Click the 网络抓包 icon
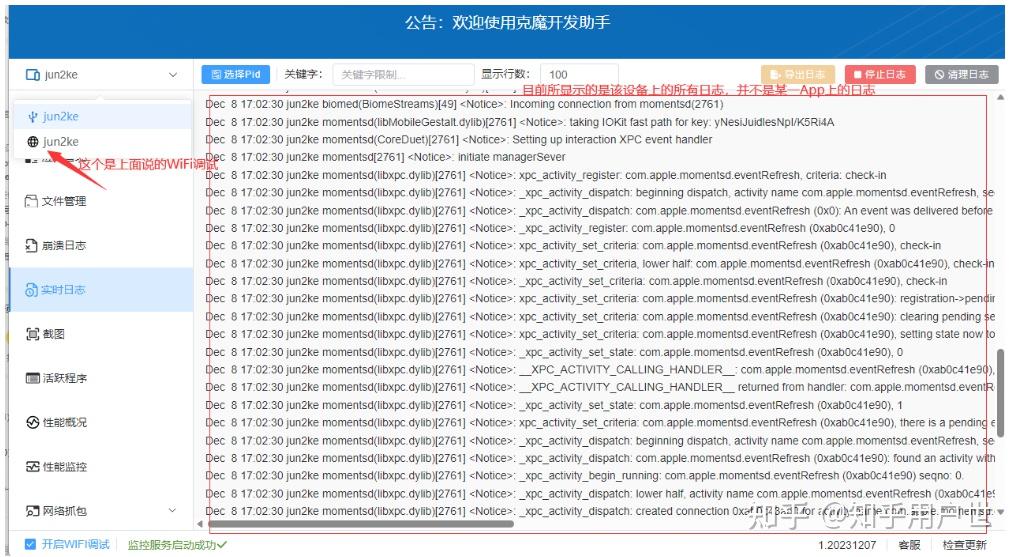The height and width of the screenshot is (557, 1019). pos(32,511)
